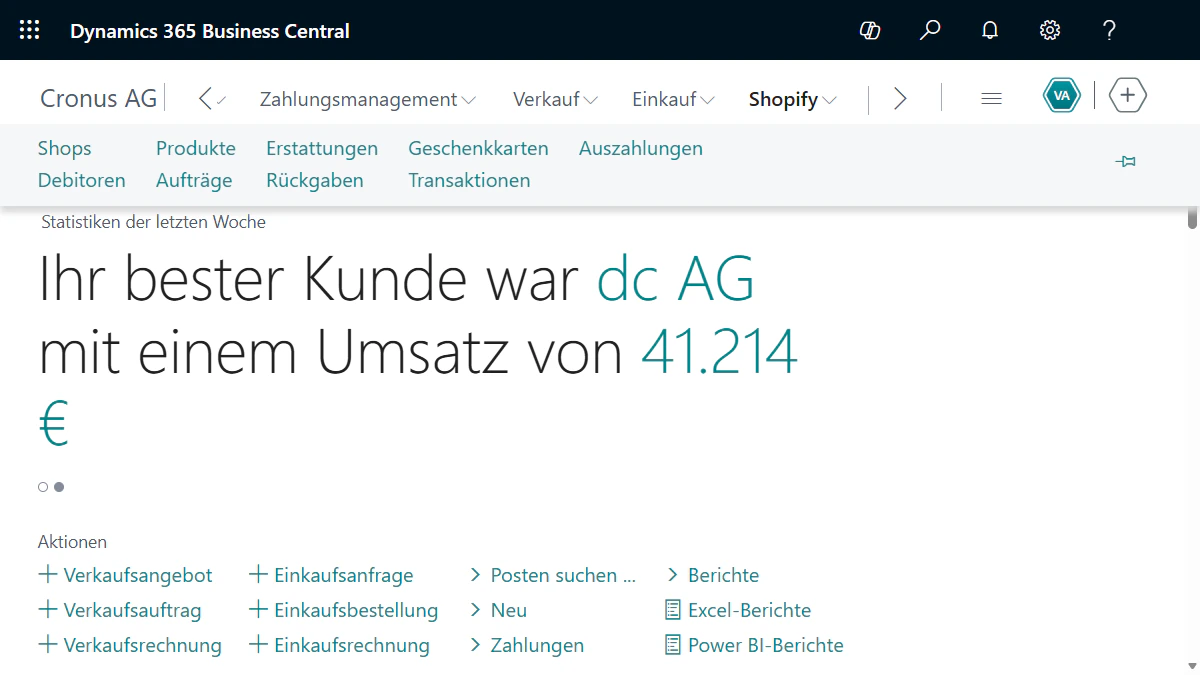Viewport: 1200px width, 675px height.
Task: Click the scrollbar down arrow
Action: tap(1192, 664)
